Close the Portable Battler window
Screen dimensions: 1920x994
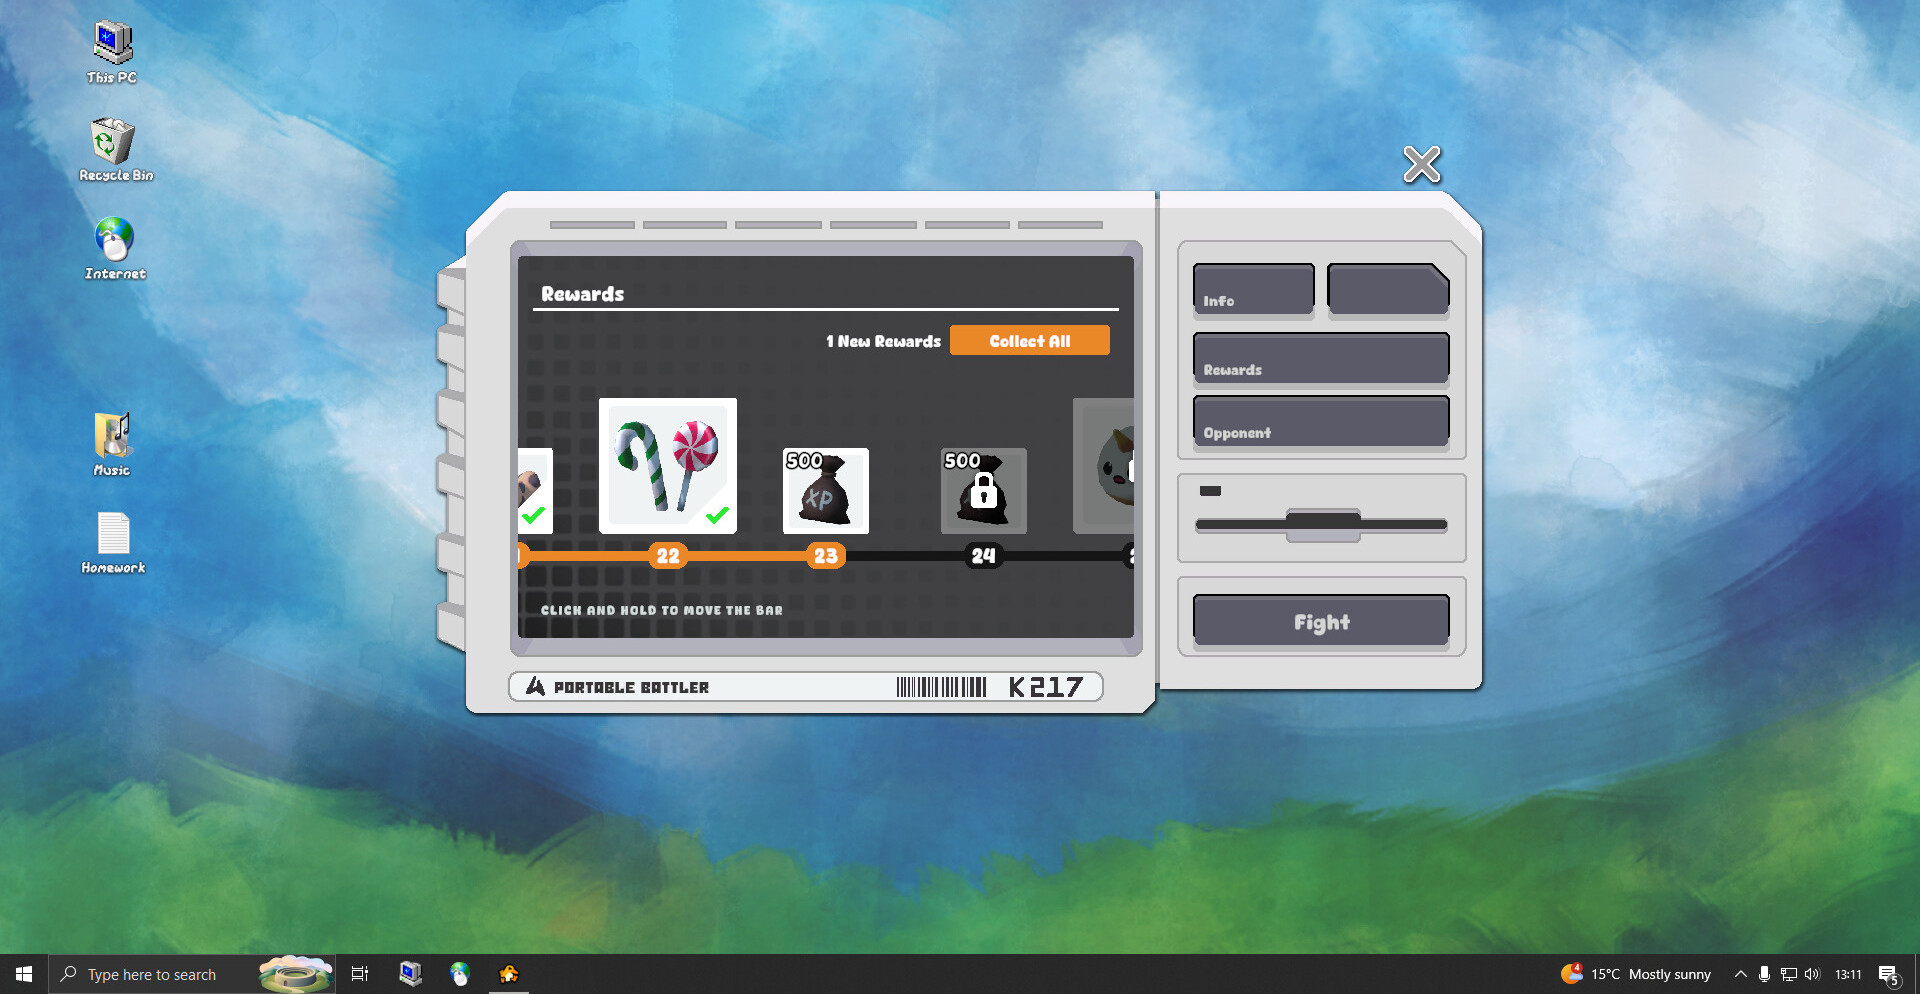[x=1421, y=165]
